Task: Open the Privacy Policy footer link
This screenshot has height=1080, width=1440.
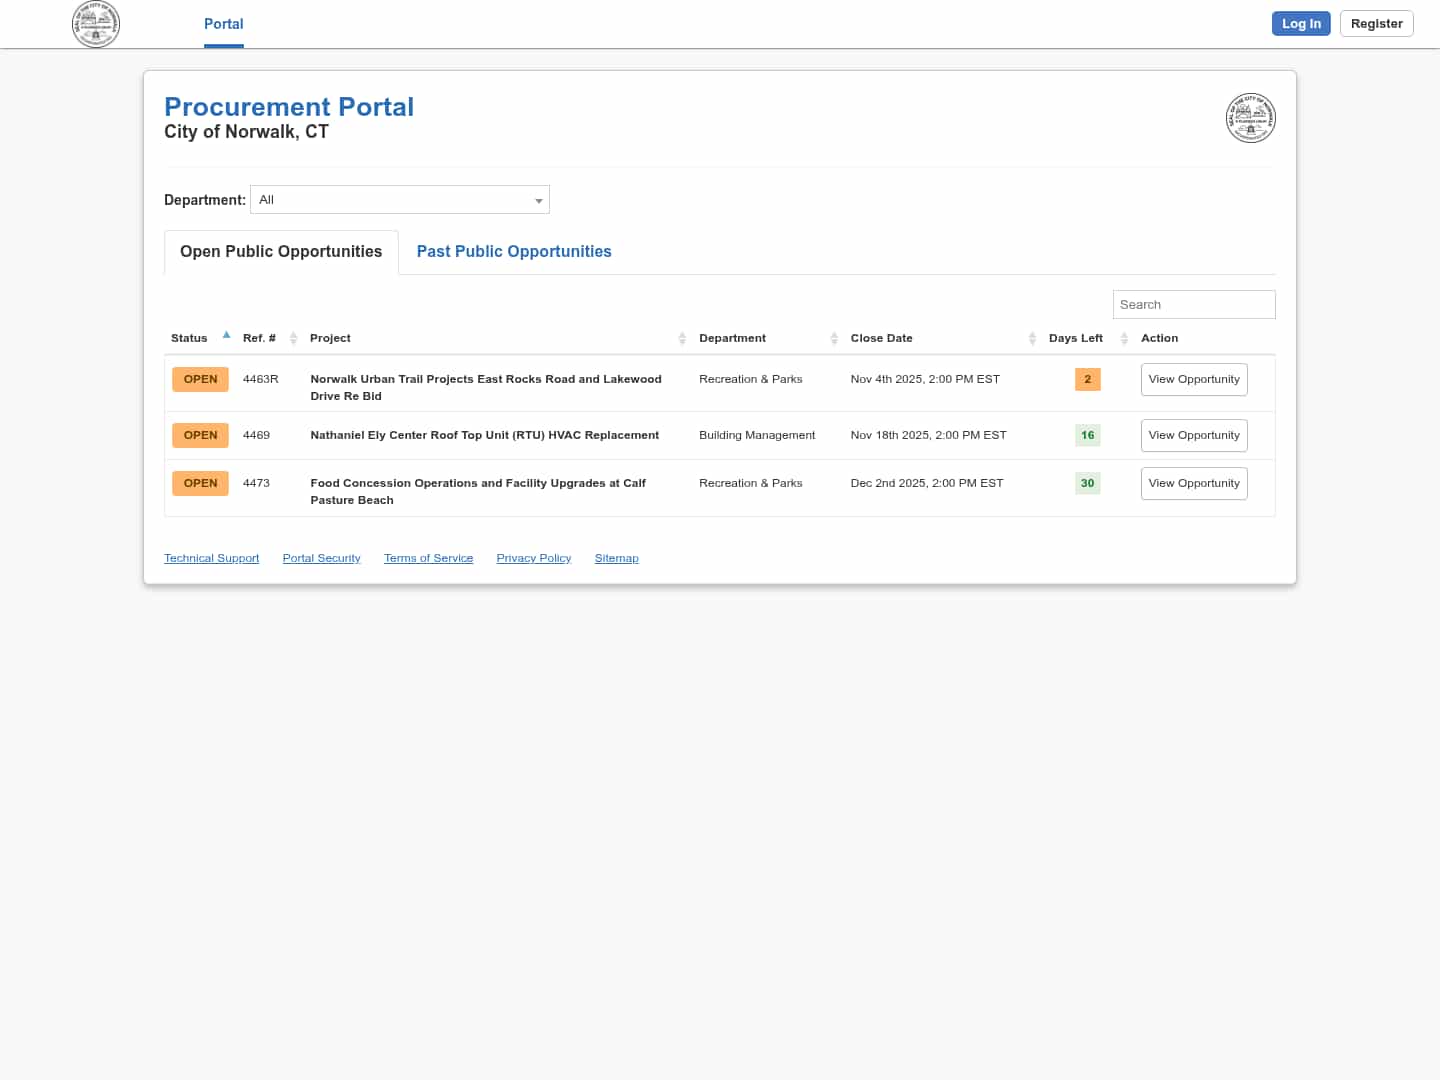Action: (533, 558)
